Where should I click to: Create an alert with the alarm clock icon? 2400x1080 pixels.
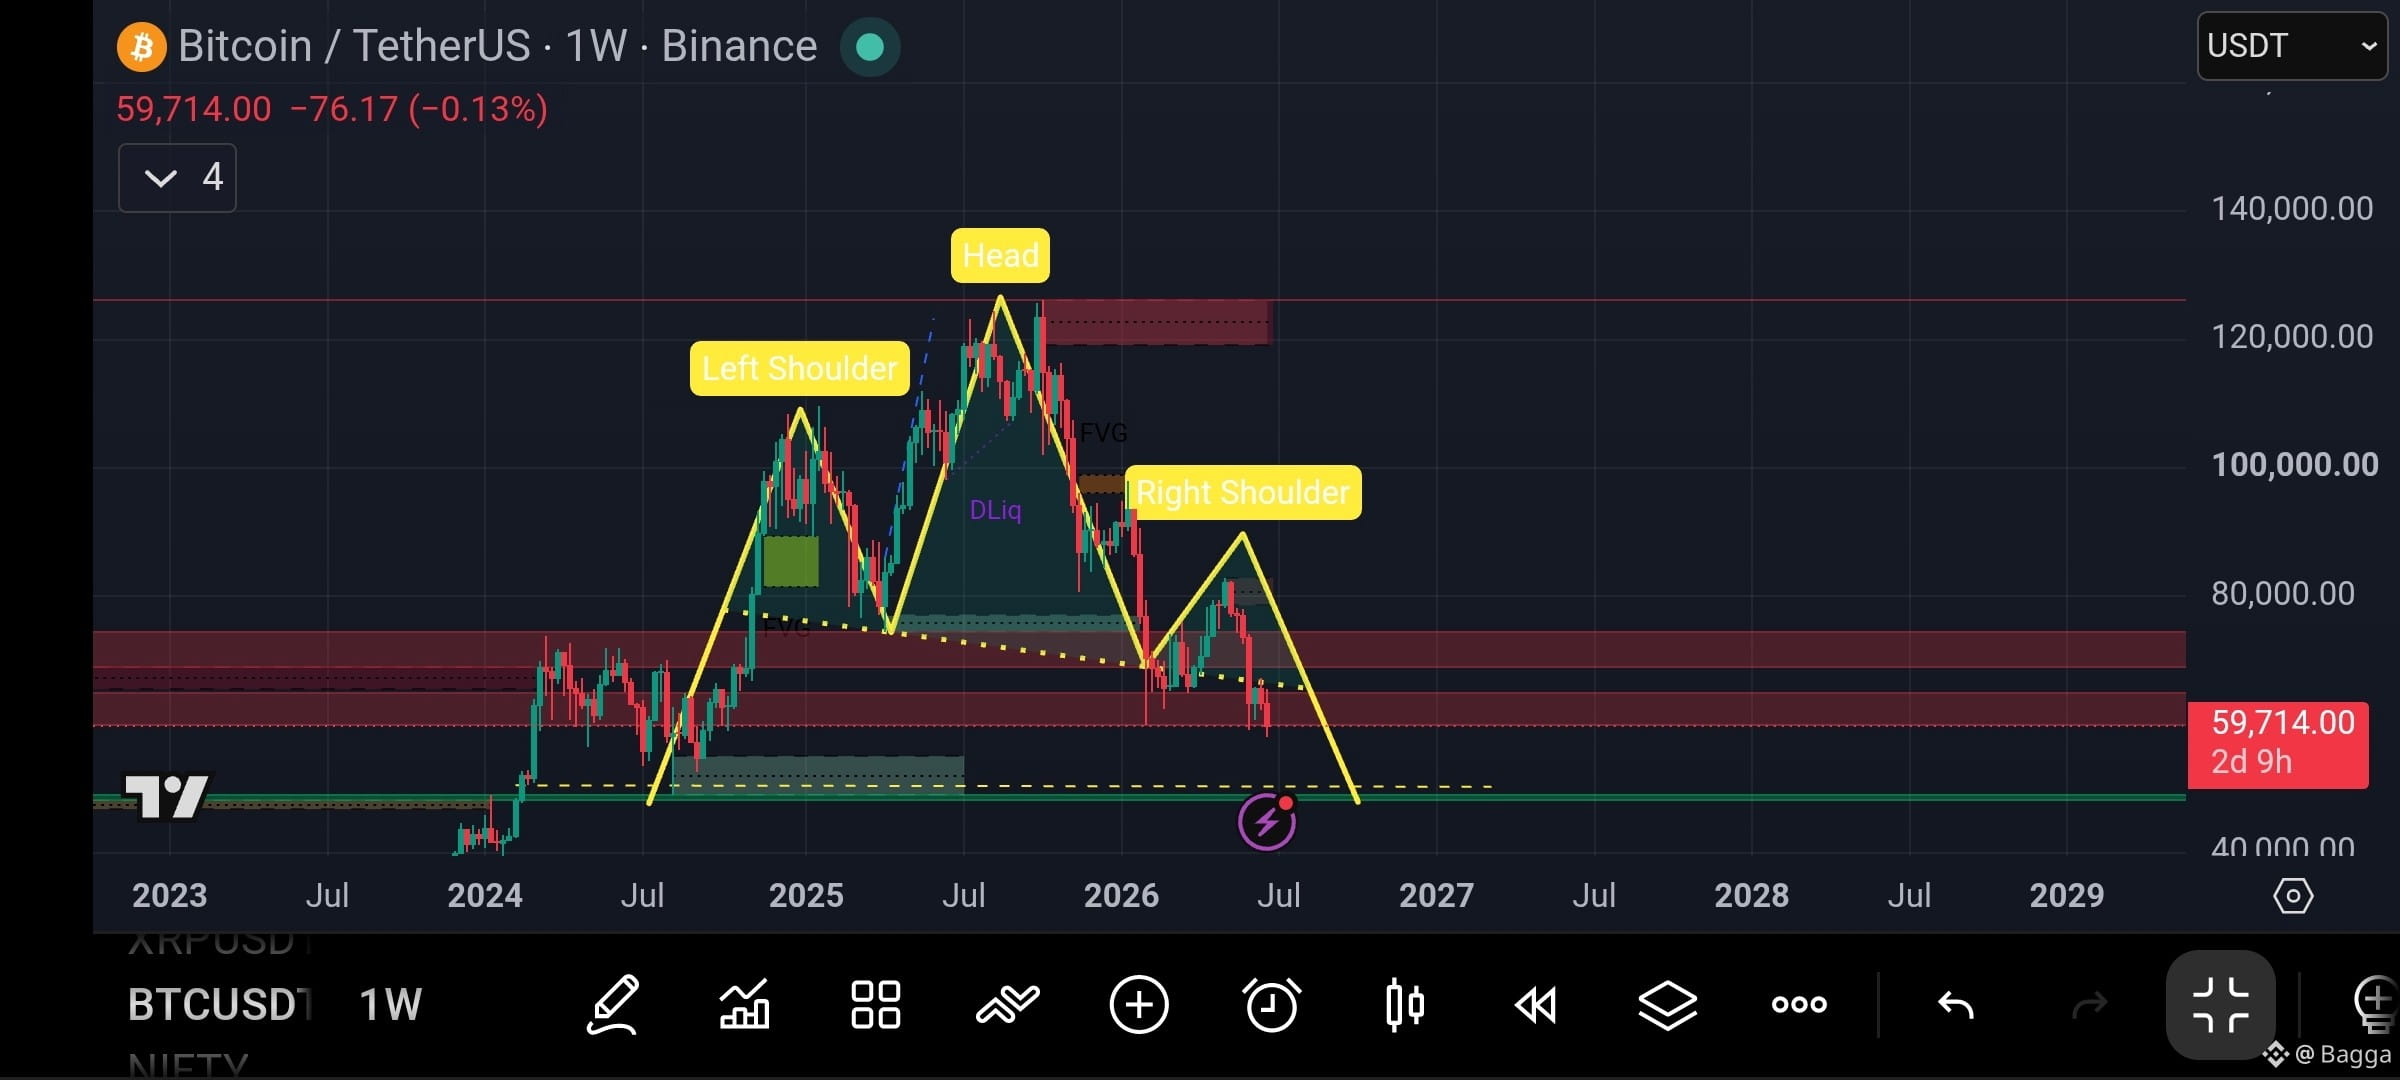click(x=1271, y=1004)
